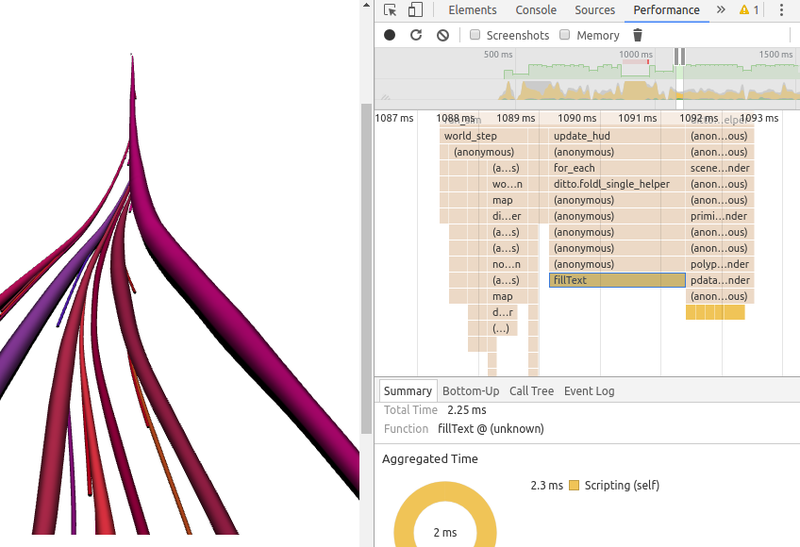The height and width of the screenshot is (547, 800).
Task: Switch to the Elements tab
Action: [x=472, y=10]
